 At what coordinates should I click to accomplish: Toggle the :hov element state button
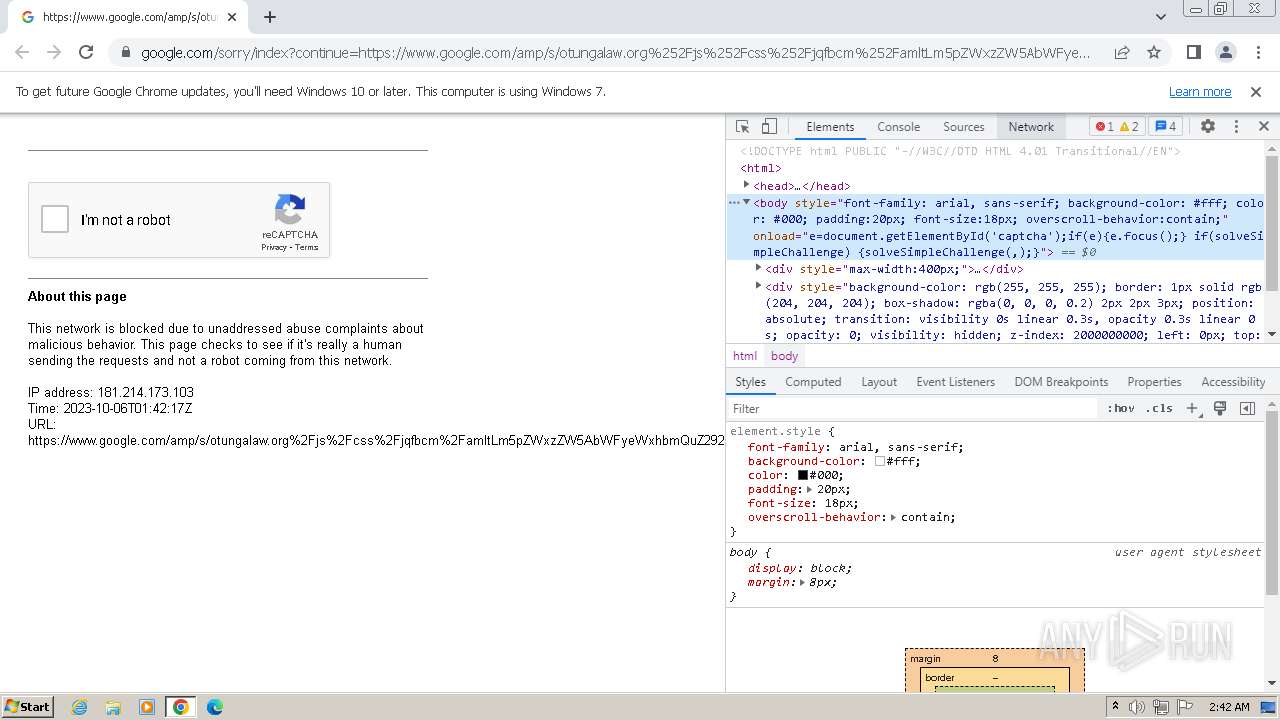coord(1121,408)
